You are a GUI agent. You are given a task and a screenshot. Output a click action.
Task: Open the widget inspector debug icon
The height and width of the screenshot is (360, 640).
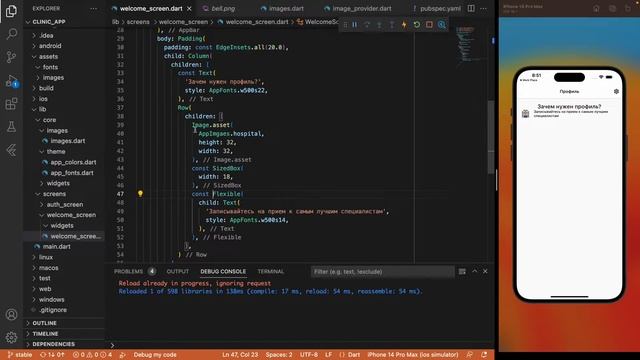tap(442, 25)
